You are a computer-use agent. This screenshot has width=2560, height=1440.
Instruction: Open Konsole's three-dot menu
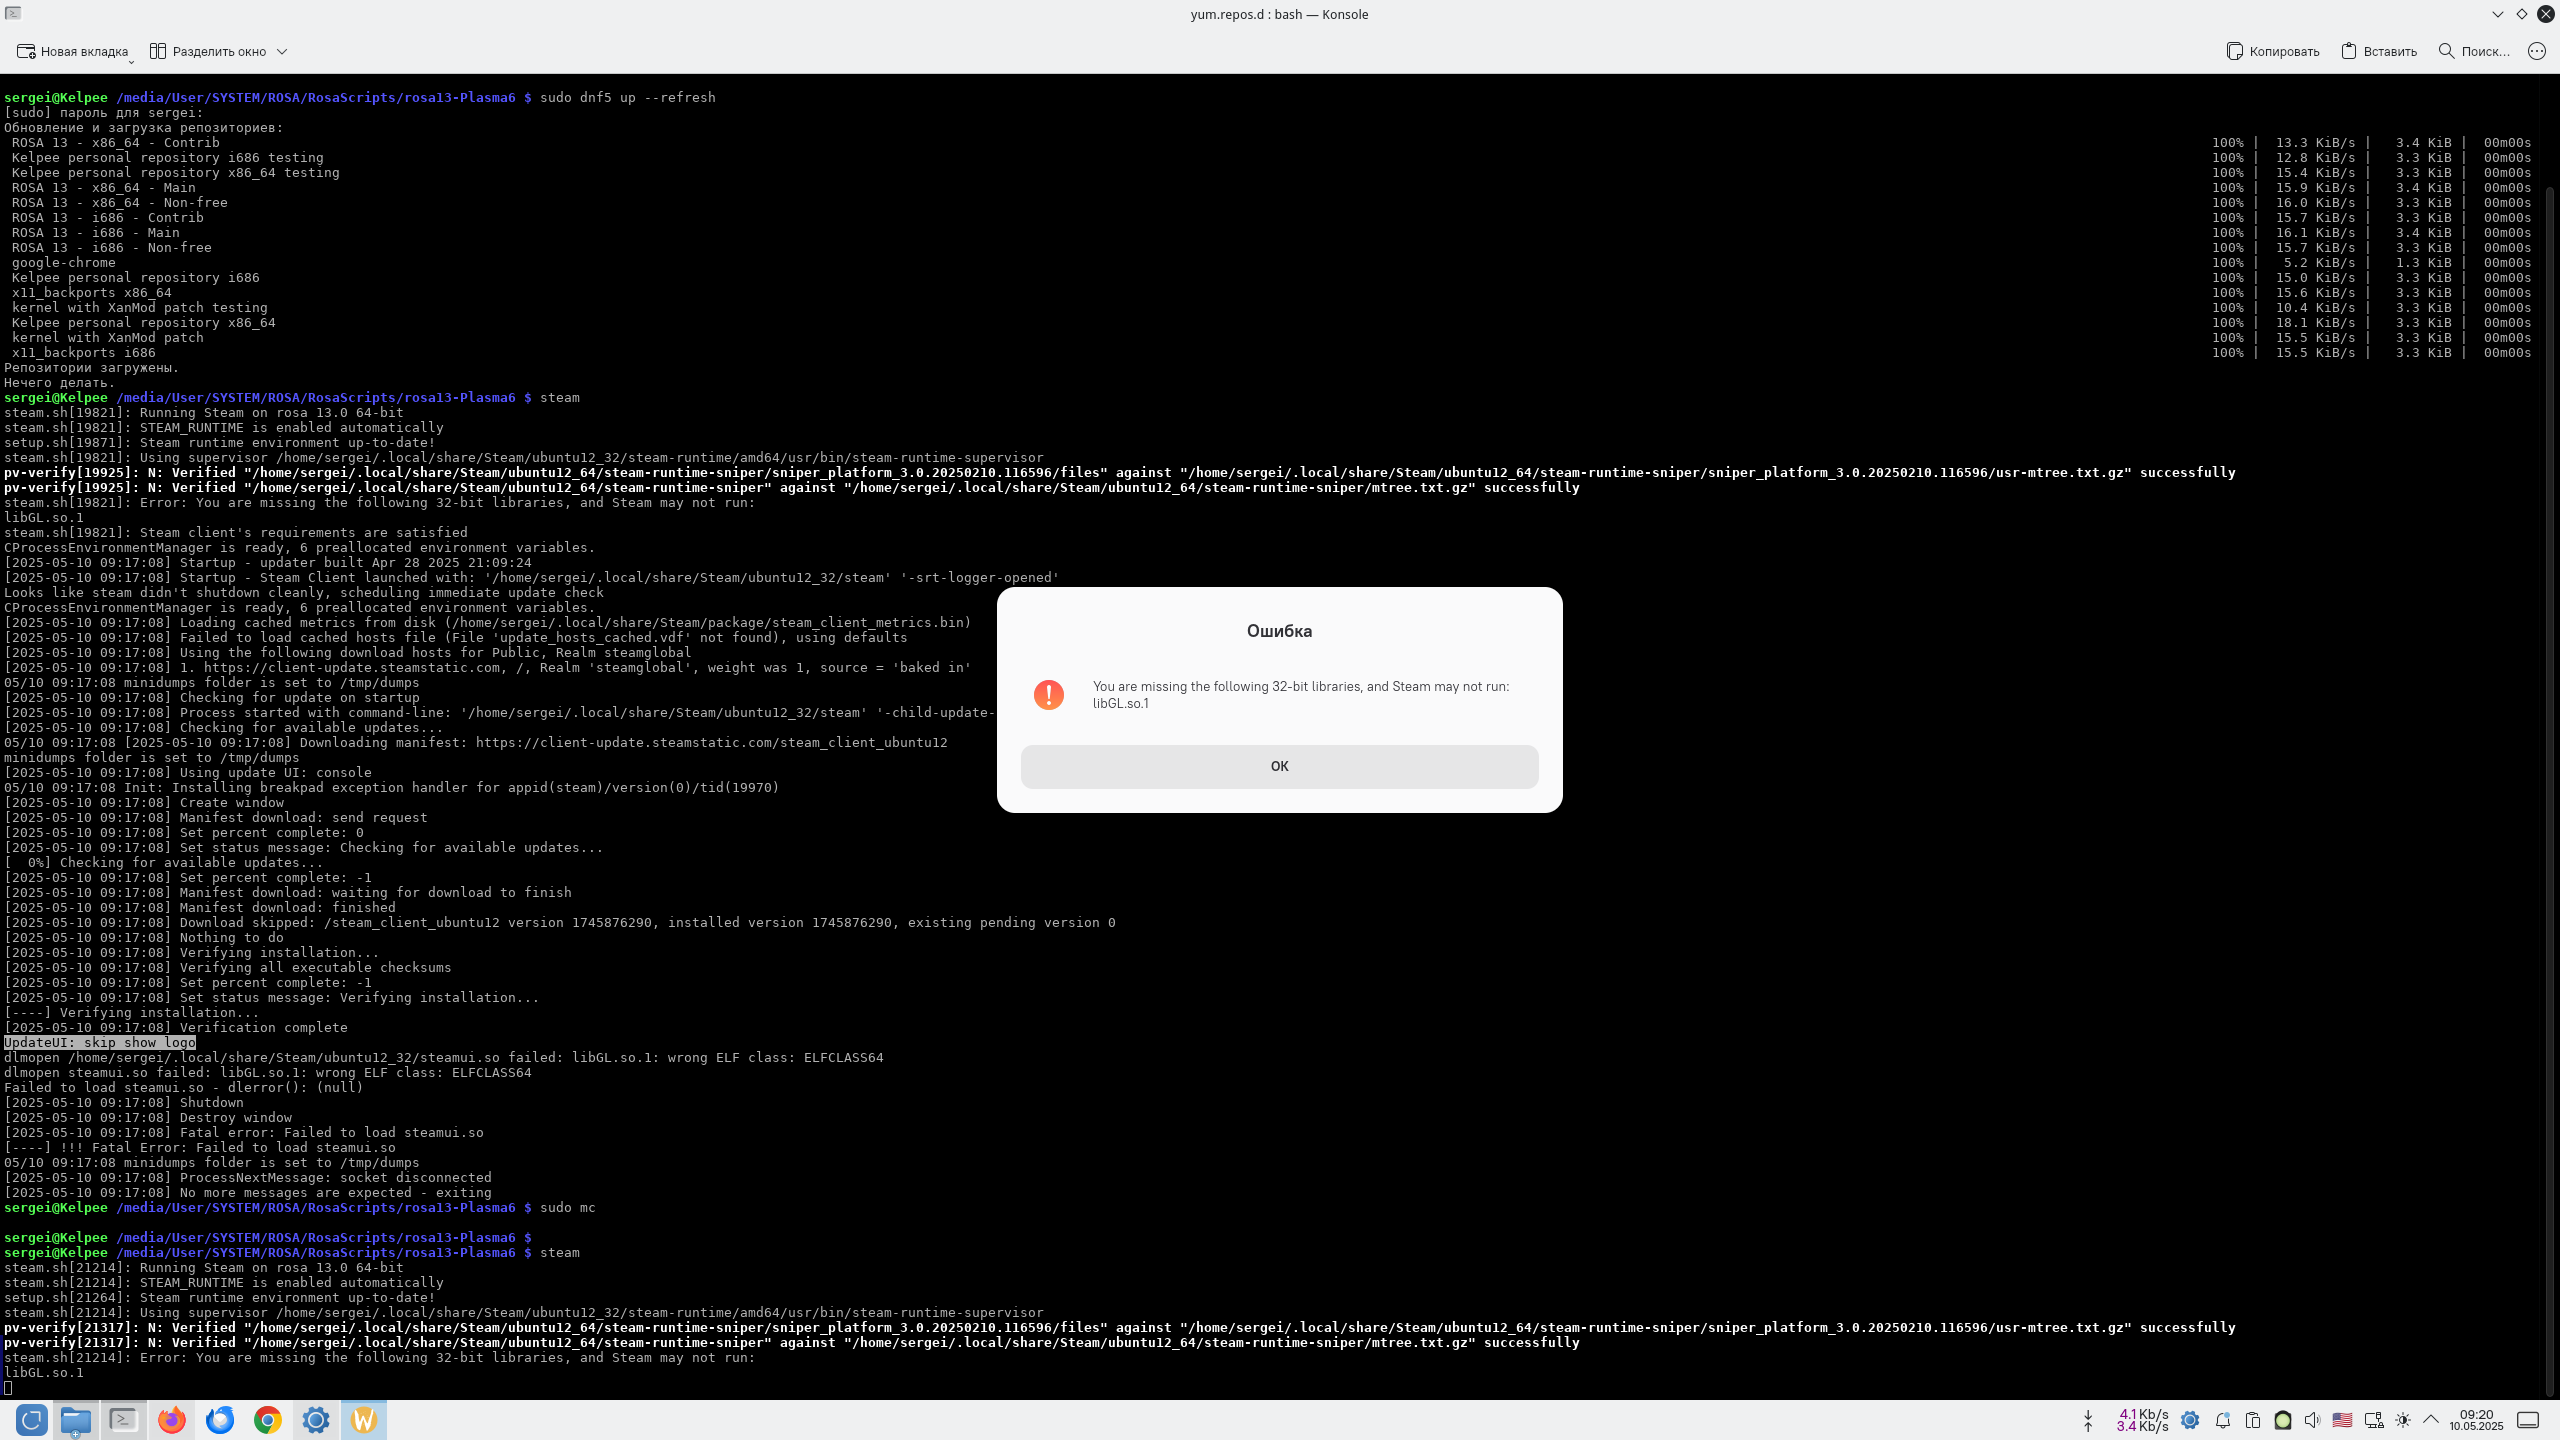[x=2537, y=51]
